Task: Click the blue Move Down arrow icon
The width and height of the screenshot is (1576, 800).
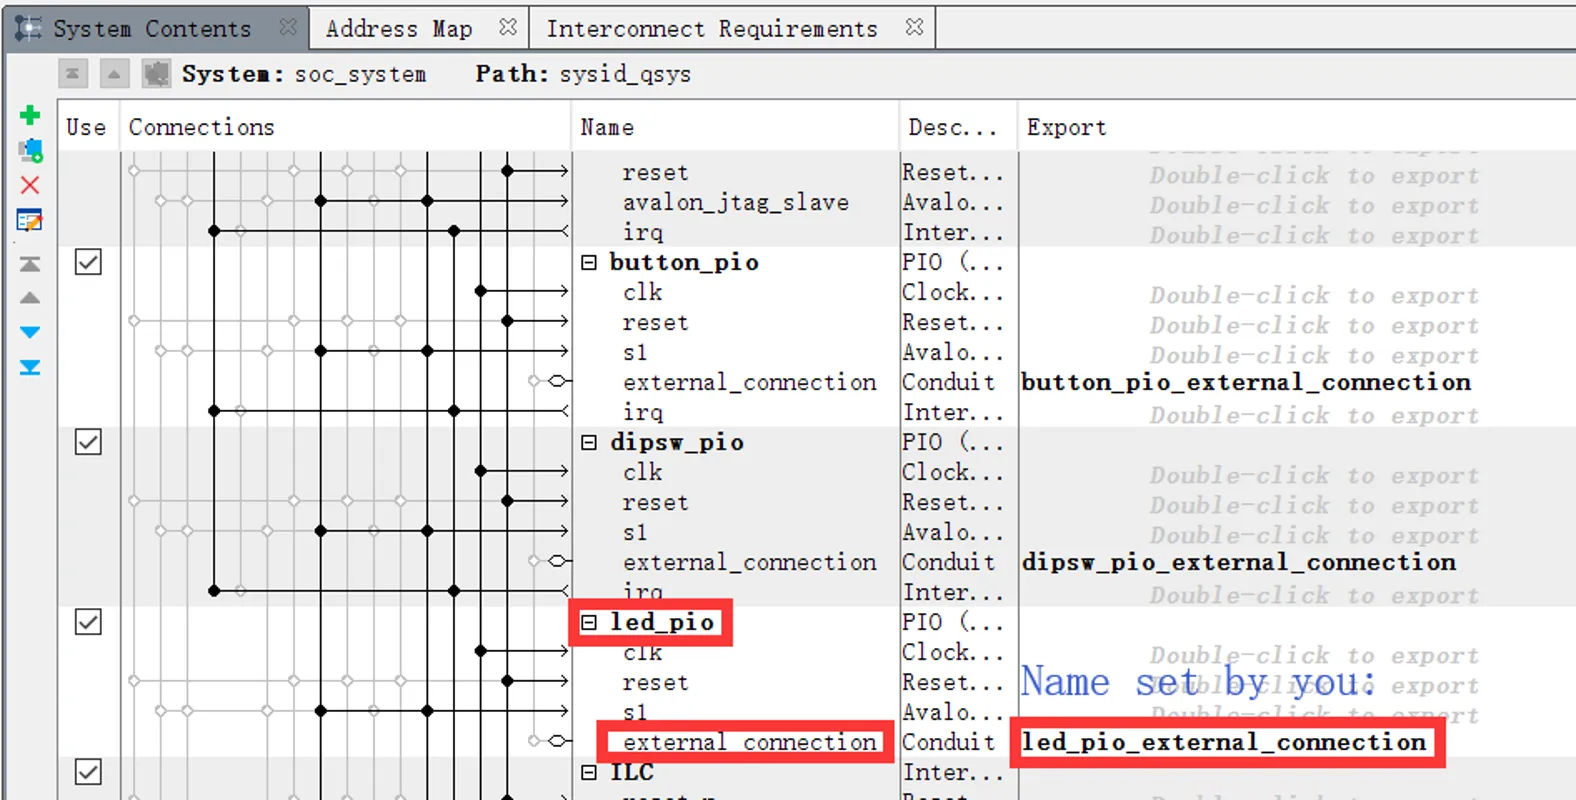Action: click(x=30, y=332)
